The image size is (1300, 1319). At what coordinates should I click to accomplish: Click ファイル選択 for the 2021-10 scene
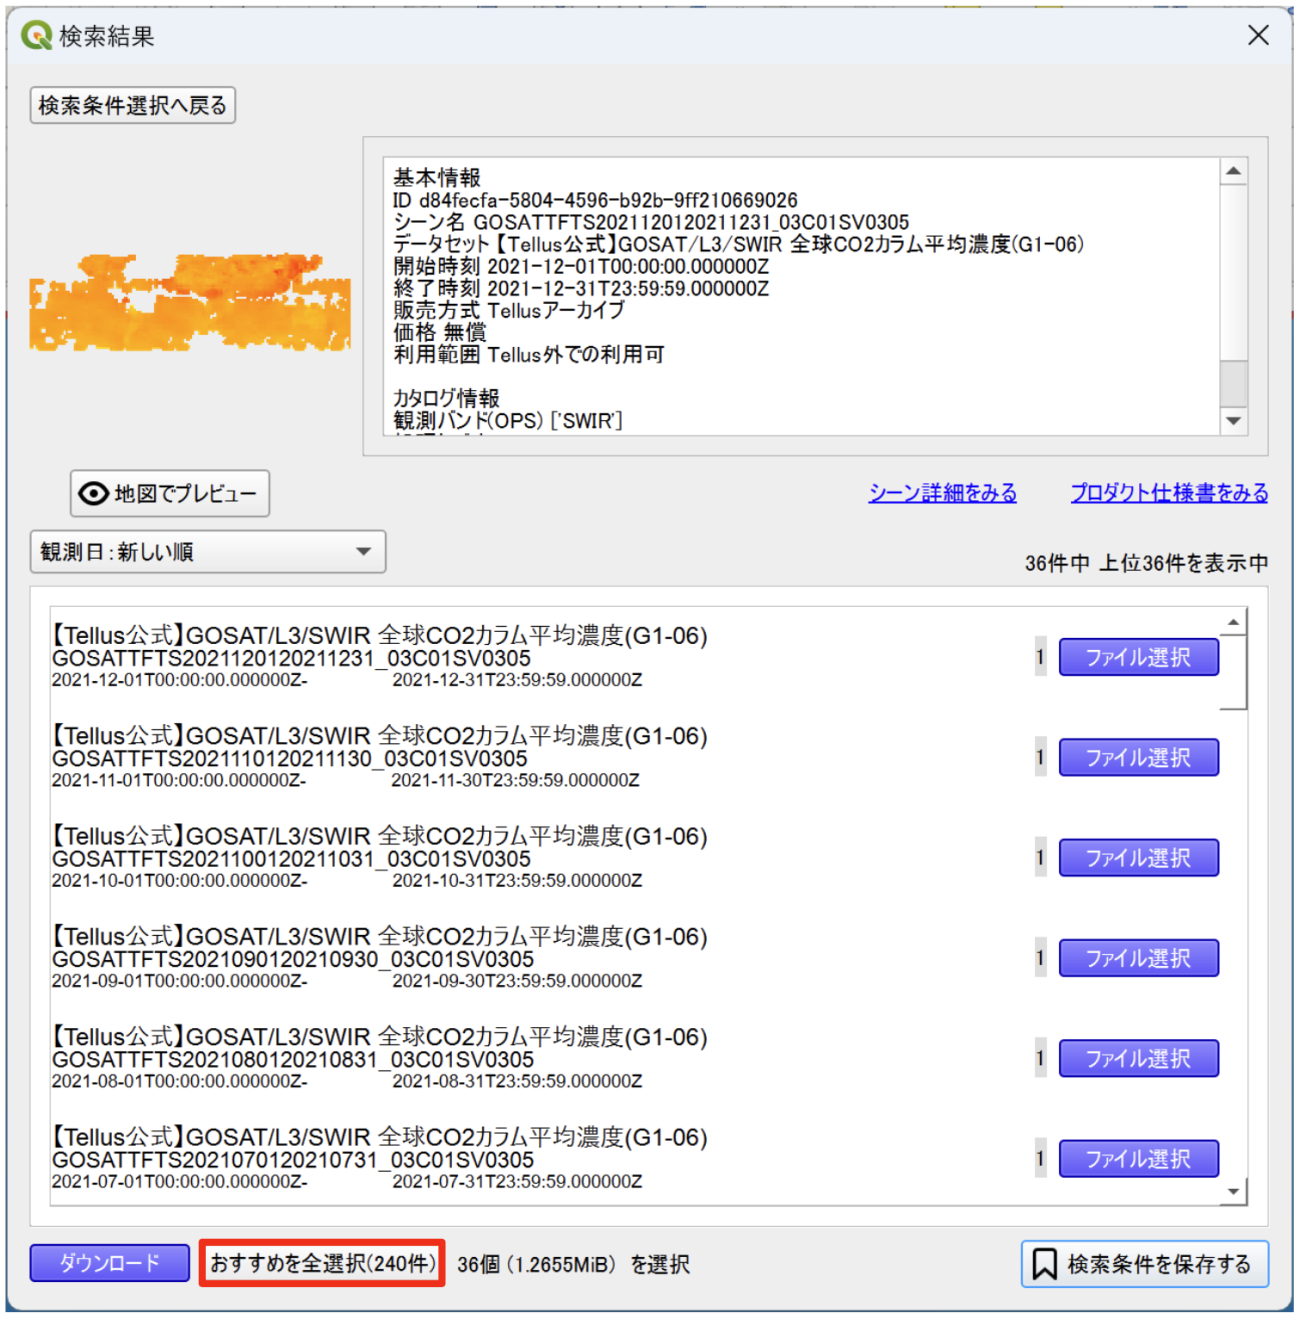(1138, 858)
